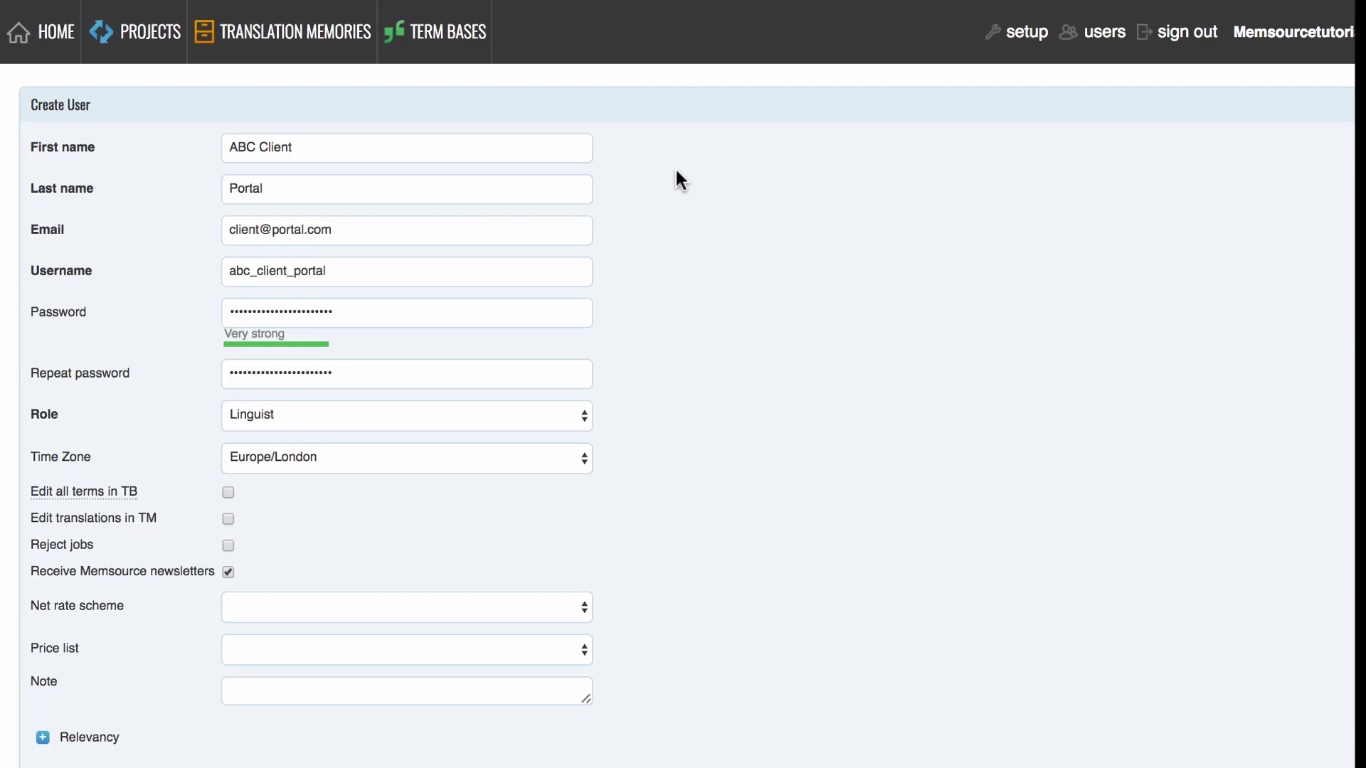Click the users people icon
This screenshot has height=768, width=1366.
pos(1068,32)
